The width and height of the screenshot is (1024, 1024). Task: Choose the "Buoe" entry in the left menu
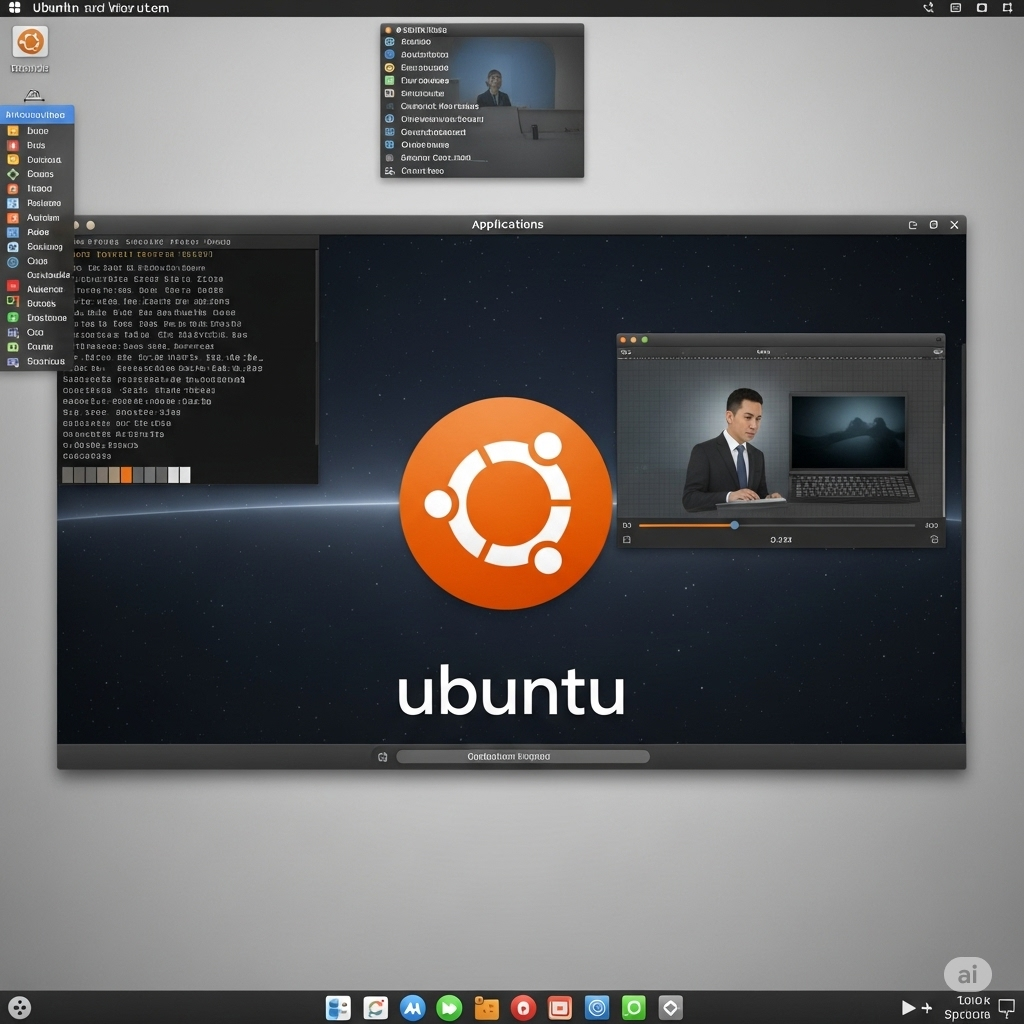pos(37,131)
